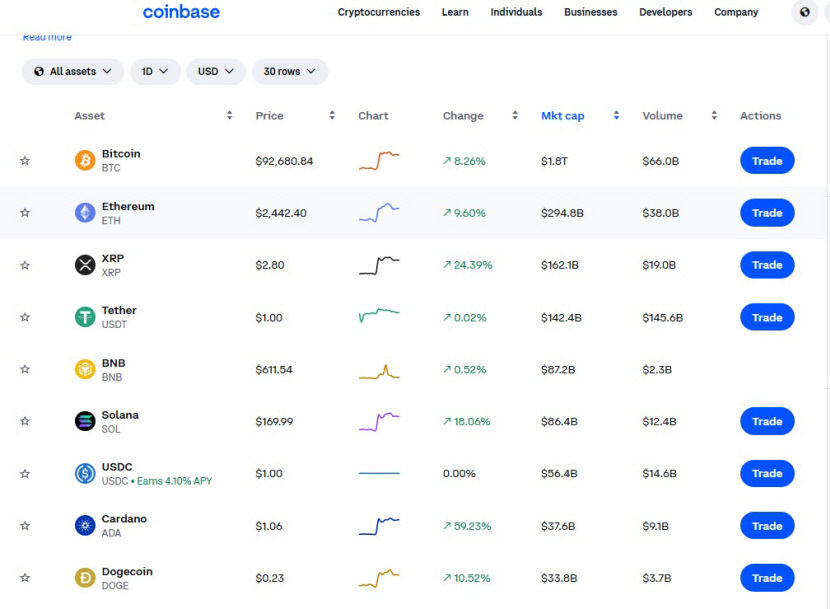Viewport: 830px width, 609px height.
Task: Open the 30 rows dropdown
Action: coord(290,71)
